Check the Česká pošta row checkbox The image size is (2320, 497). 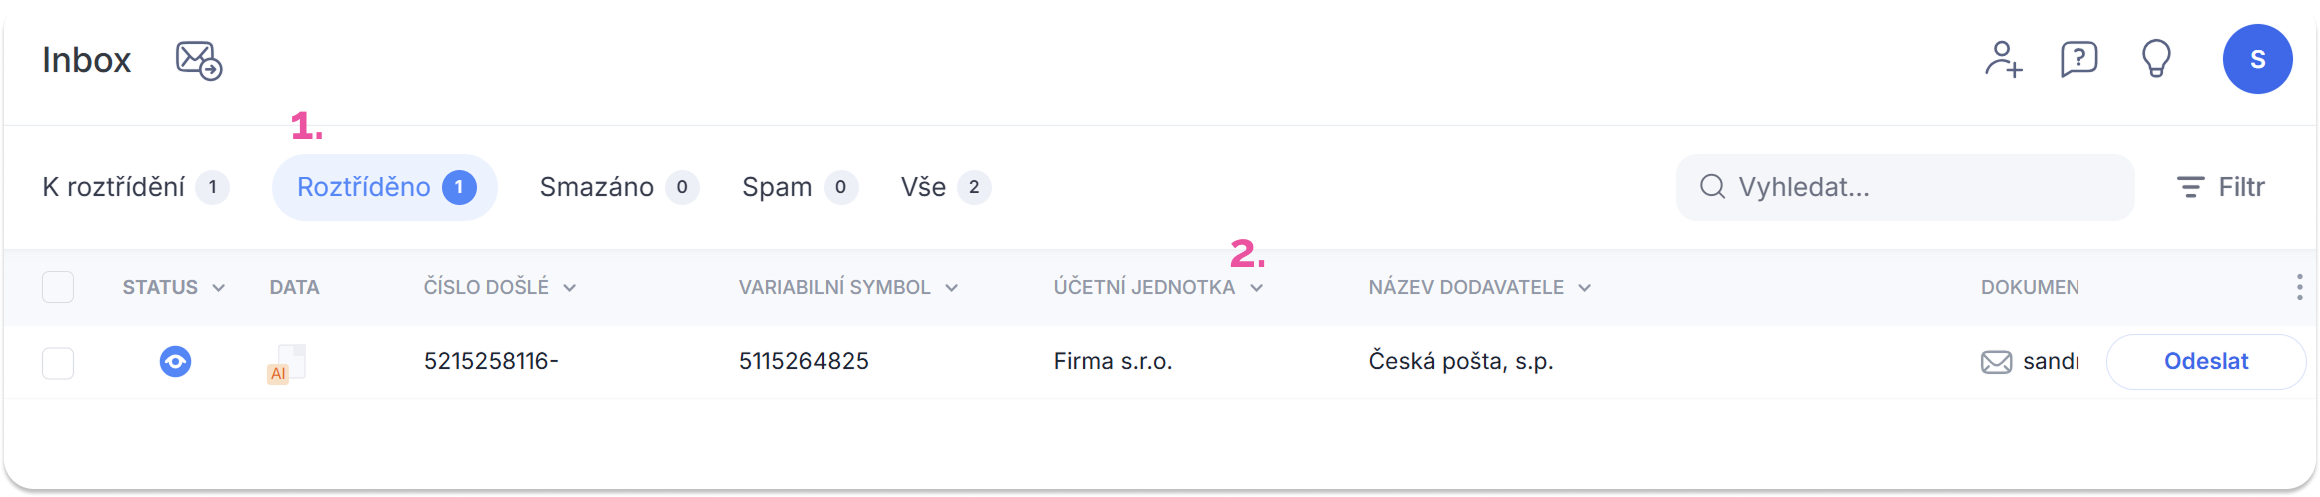point(58,363)
